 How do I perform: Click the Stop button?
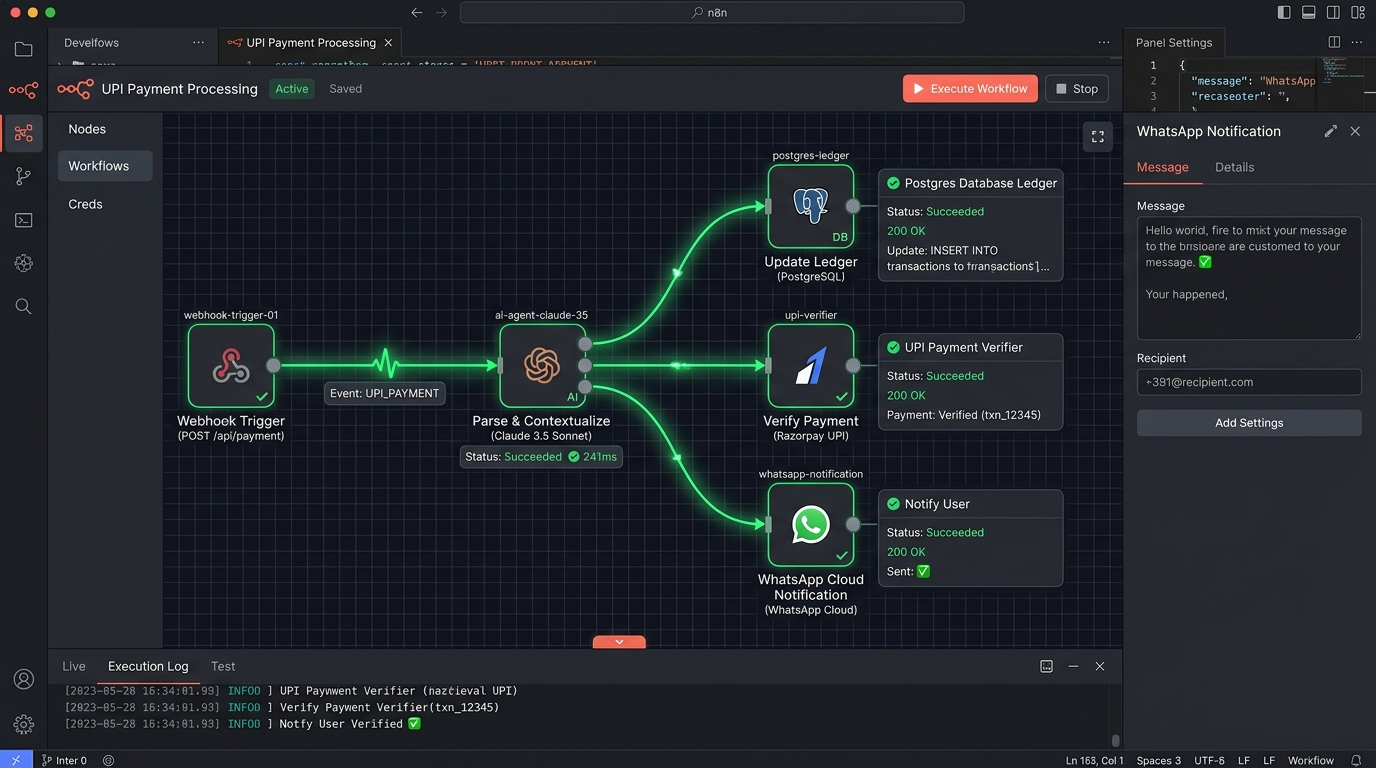pos(1077,89)
